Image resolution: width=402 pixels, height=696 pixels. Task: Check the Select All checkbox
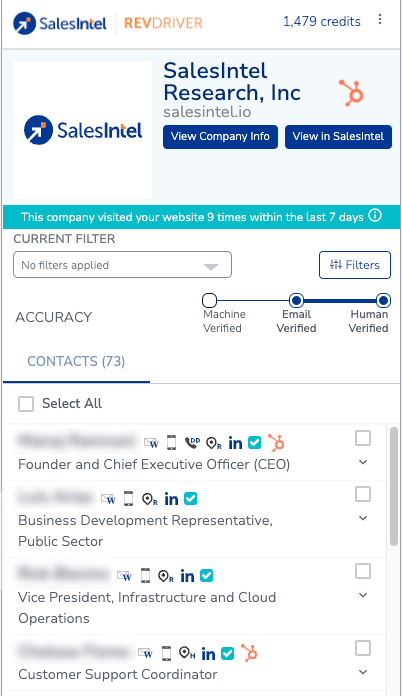[x=26, y=403]
